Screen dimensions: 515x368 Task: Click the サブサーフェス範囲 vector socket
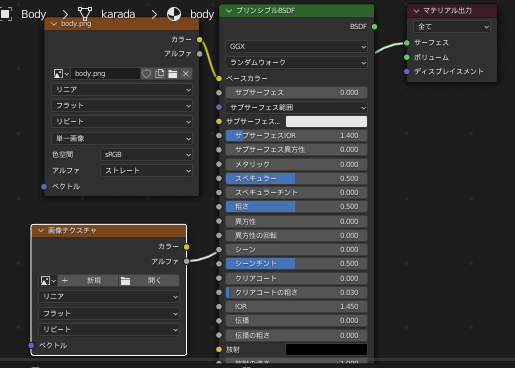click(x=219, y=107)
